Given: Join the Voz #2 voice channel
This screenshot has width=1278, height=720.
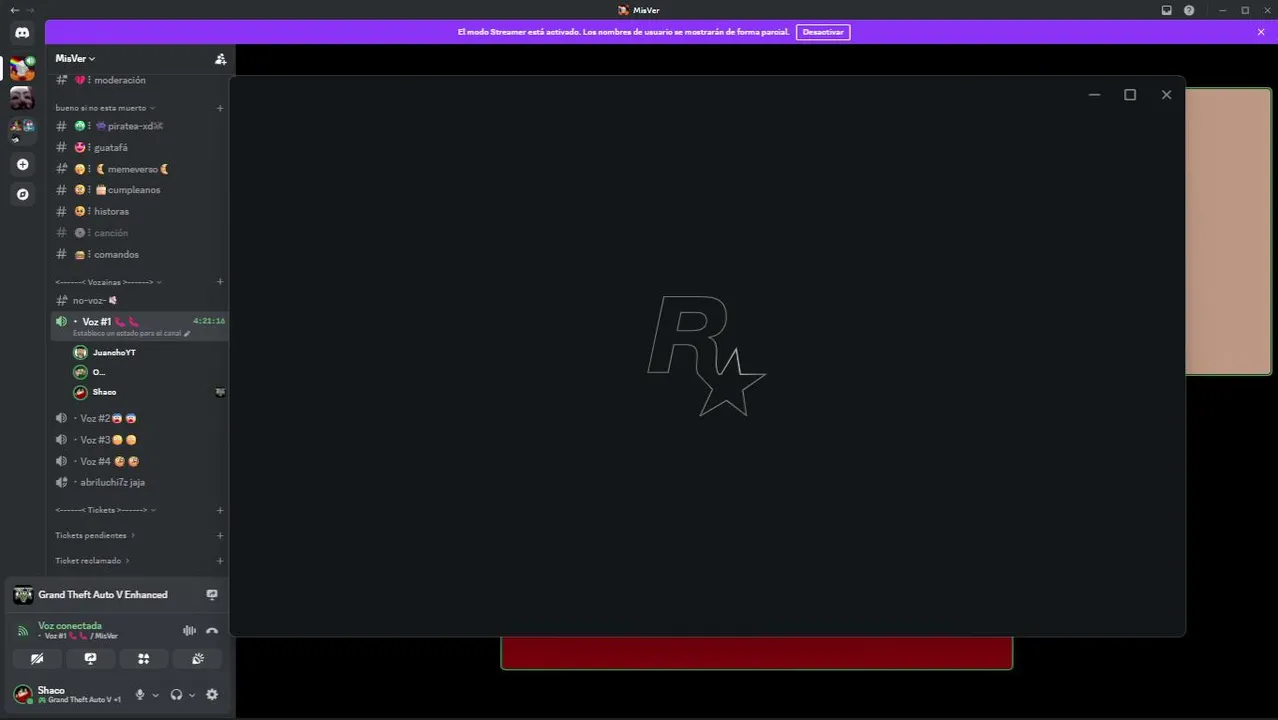Looking at the screenshot, I should [x=139, y=418].
